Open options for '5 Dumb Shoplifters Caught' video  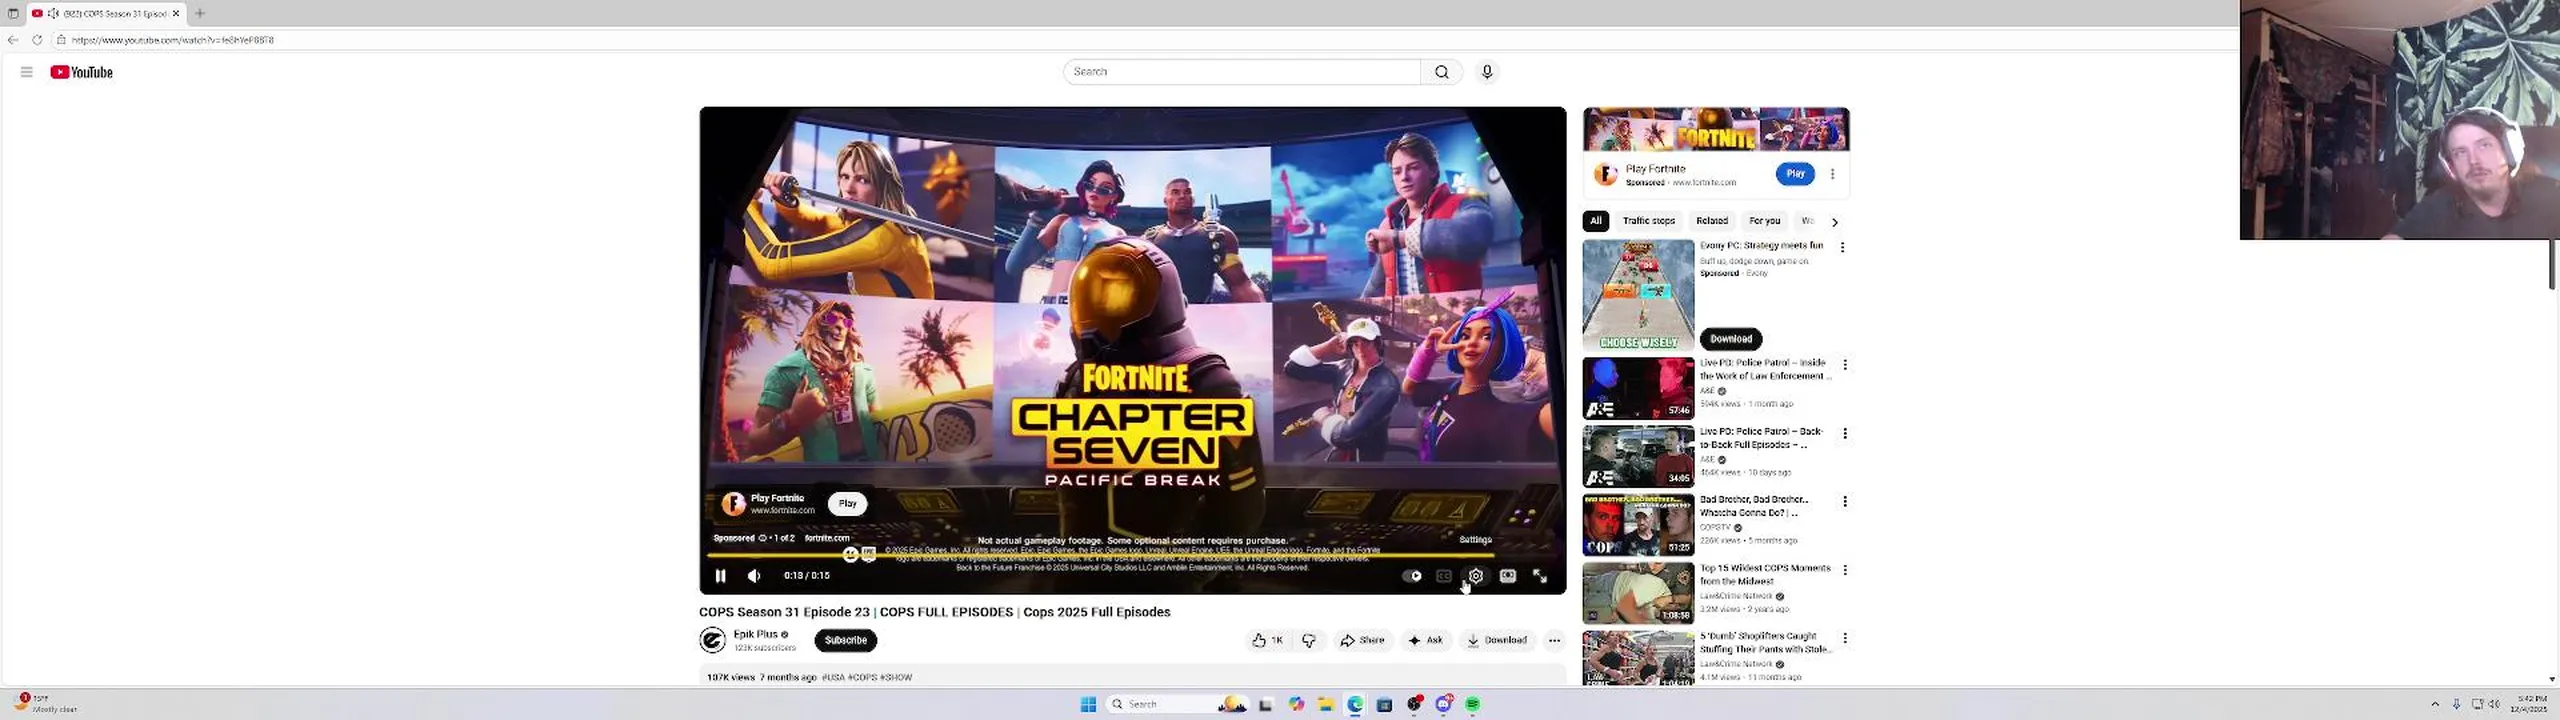[1845, 638]
